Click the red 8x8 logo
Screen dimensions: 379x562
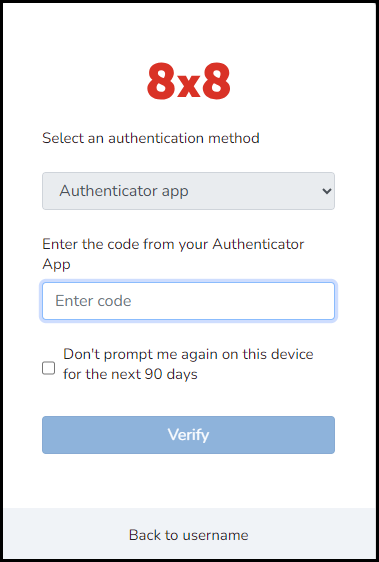(x=189, y=81)
